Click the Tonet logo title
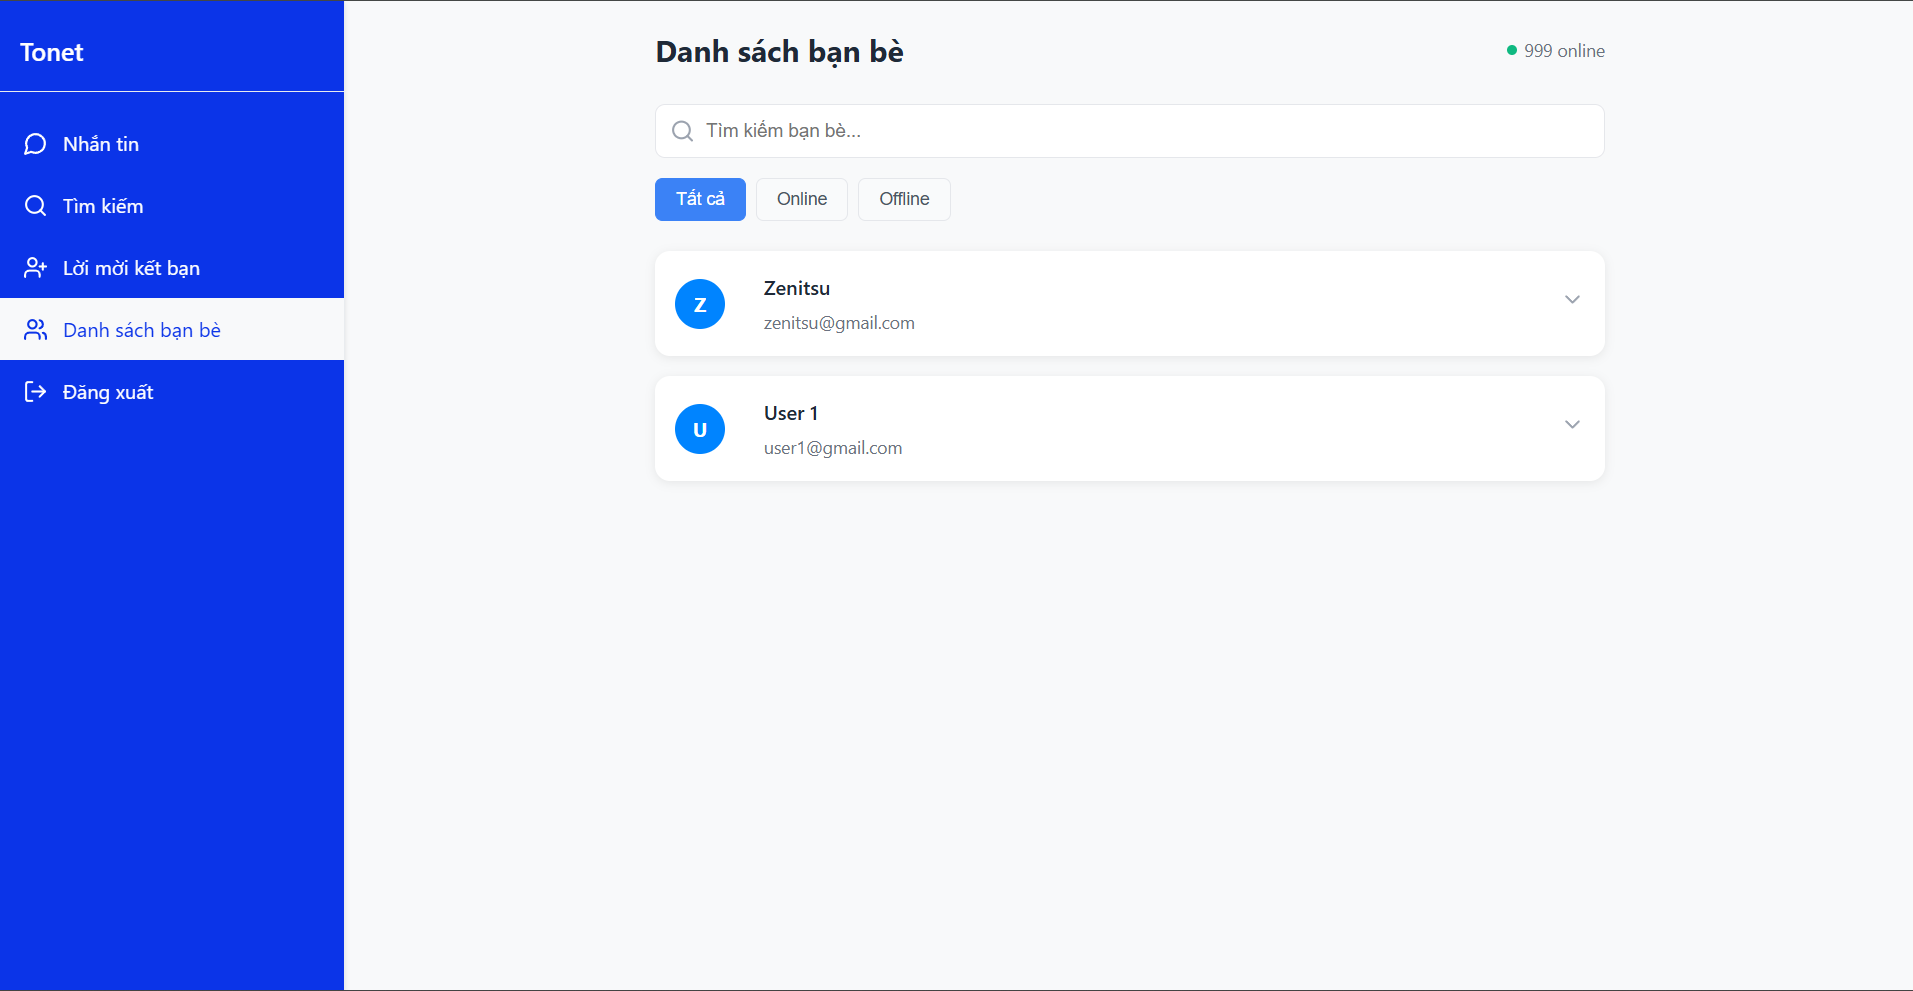This screenshot has width=1913, height=991. point(52,52)
